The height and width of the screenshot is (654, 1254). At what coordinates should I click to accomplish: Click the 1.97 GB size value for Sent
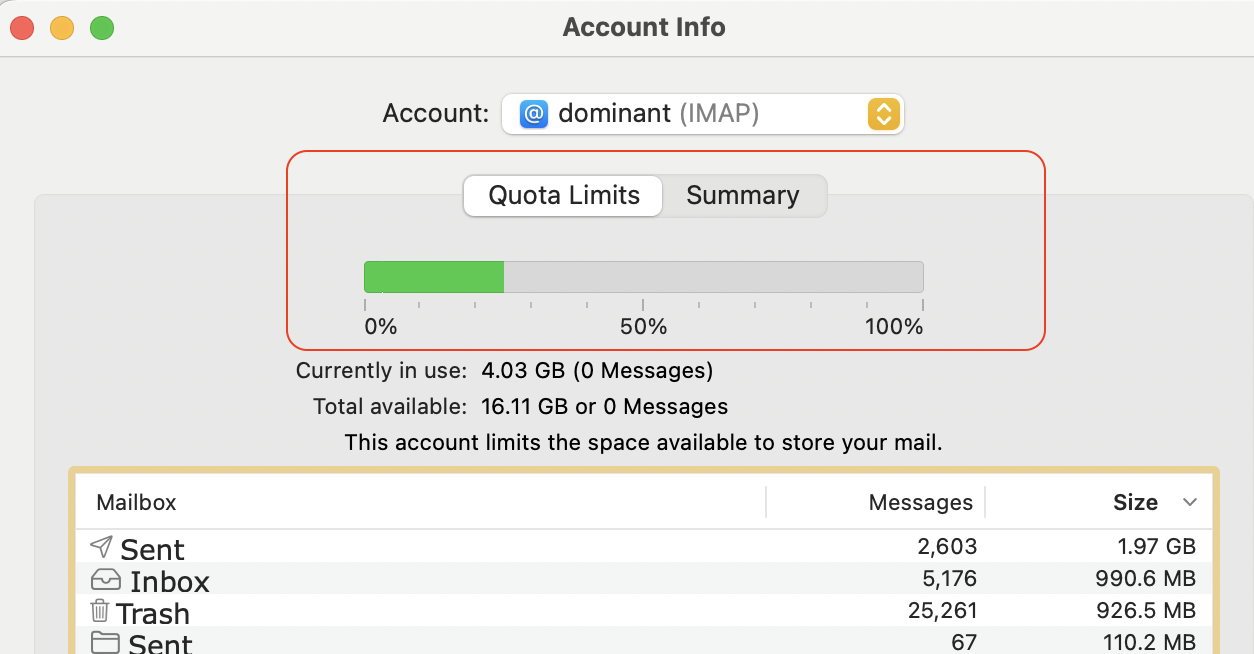(1157, 547)
